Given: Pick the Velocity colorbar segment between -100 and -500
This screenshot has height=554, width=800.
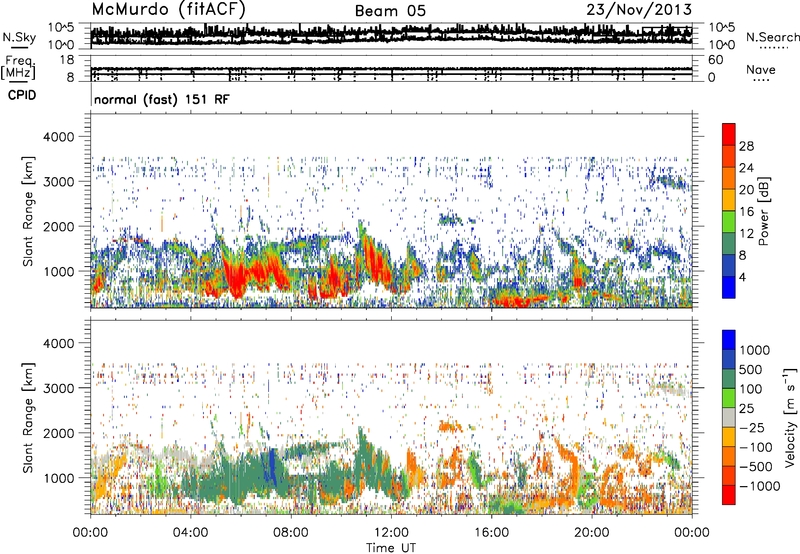Looking at the screenshot, I should (729, 457).
